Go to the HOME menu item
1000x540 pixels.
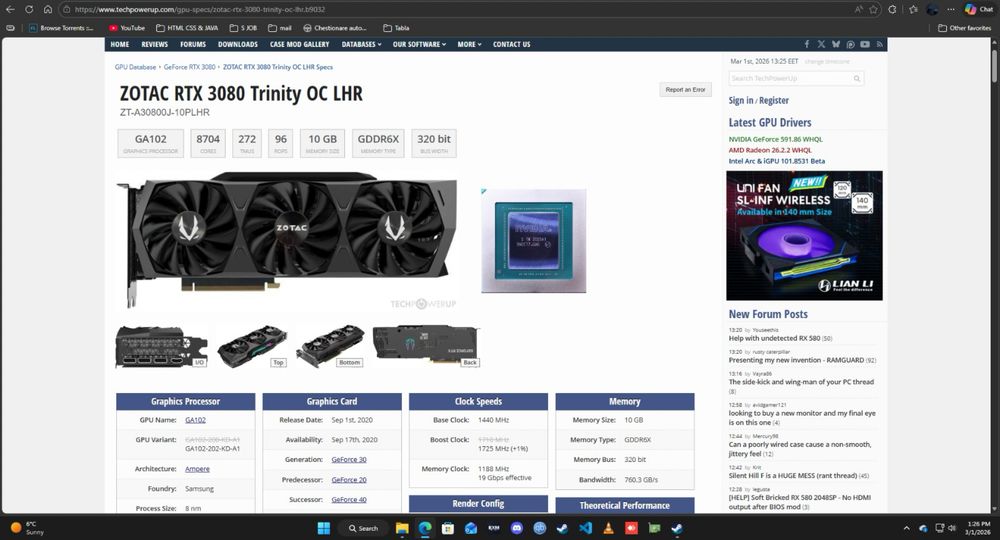click(x=119, y=44)
